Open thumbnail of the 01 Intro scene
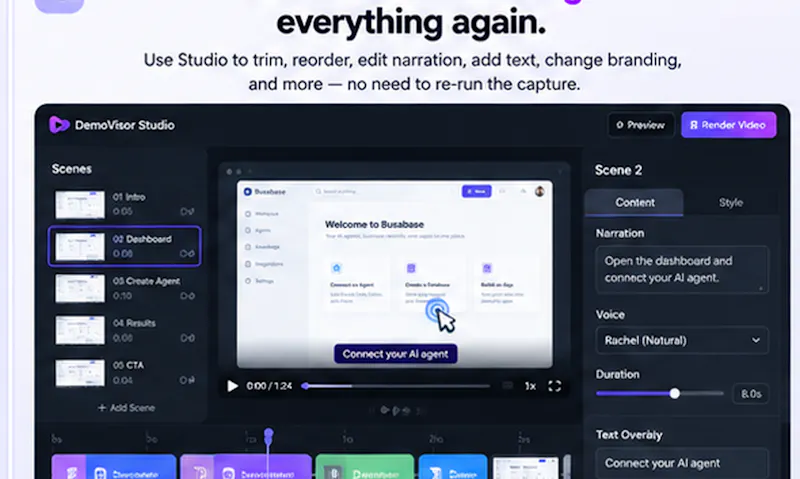Screen dimensions: 800x479 pos(80,204)
